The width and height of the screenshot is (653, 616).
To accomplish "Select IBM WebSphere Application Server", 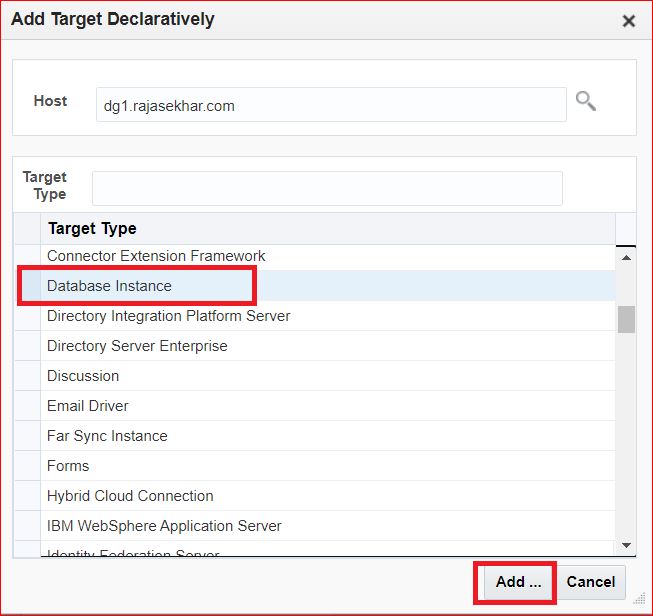I will pos(164,526).
